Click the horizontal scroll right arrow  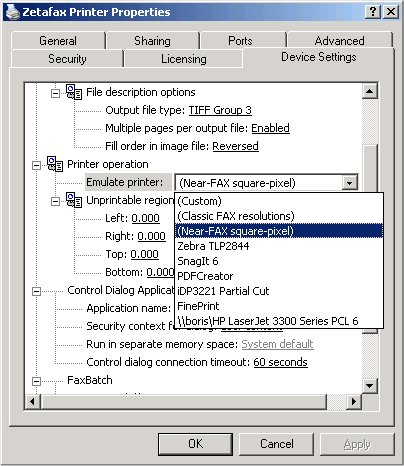click(x=354, y=402)
